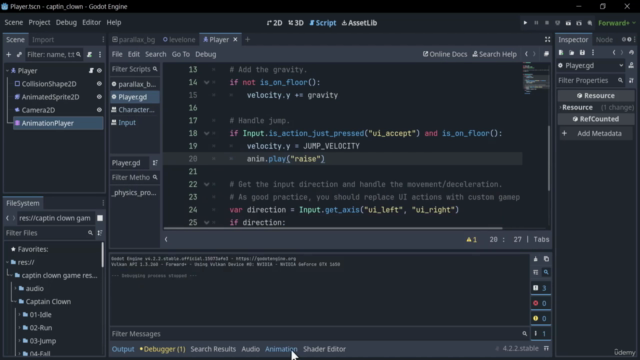The image size is (640, 360).
Task: Run the project with the play button
Action: [525, 23]
